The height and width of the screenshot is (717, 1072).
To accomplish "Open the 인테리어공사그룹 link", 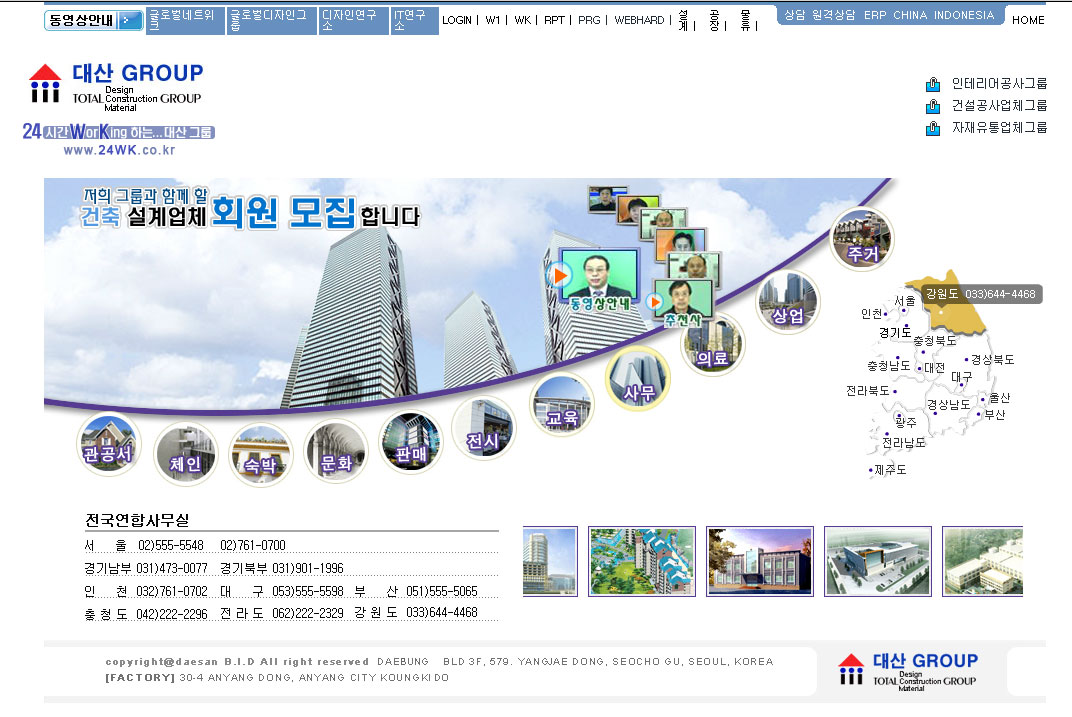I will (x=1000, y=83).
